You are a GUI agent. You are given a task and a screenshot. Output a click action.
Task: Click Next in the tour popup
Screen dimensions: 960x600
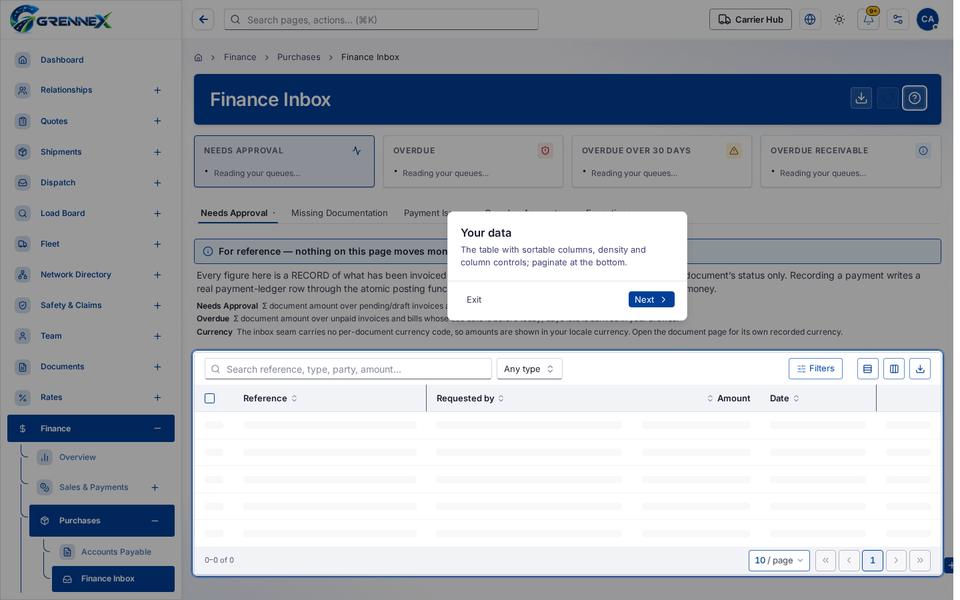pyautogui.click(x=651, y=299)
